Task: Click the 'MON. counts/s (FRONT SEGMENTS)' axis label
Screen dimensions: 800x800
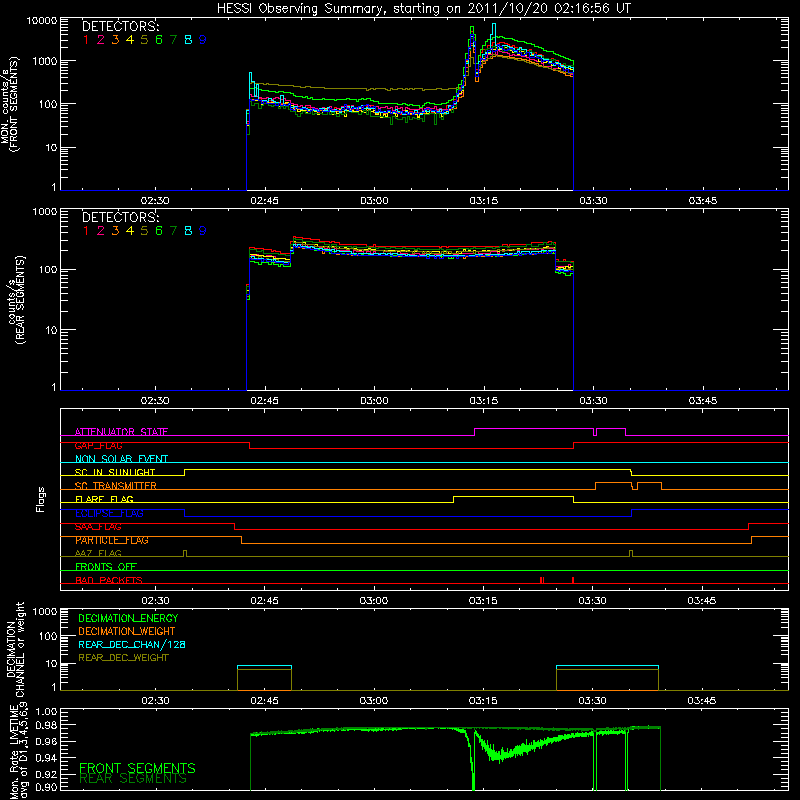Action: 9,104
